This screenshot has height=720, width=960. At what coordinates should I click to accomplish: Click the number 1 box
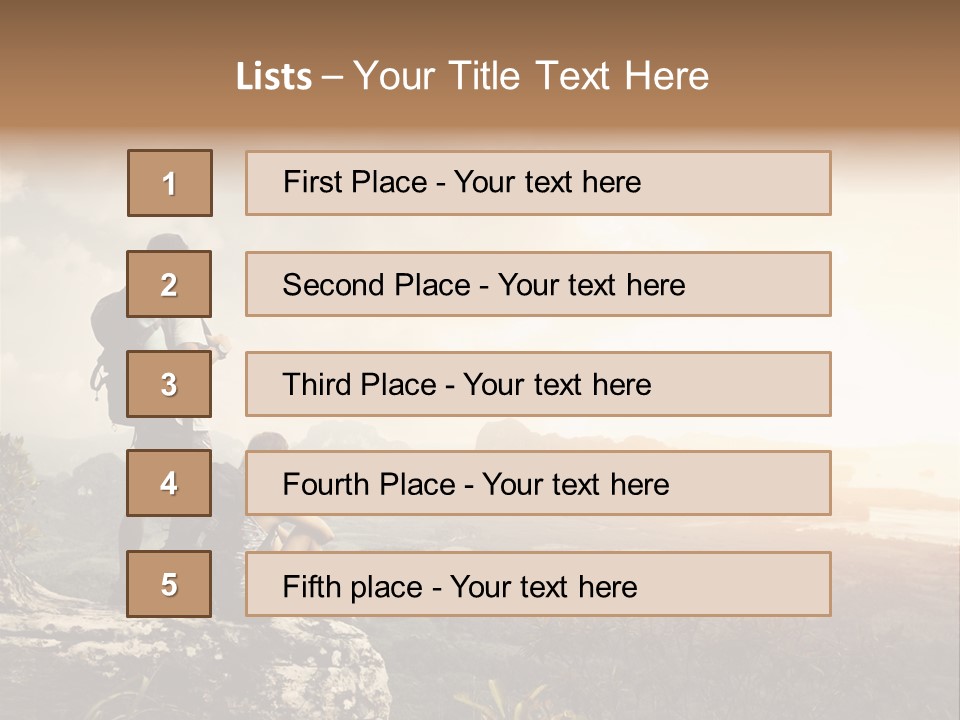click(x=170, y=183)
